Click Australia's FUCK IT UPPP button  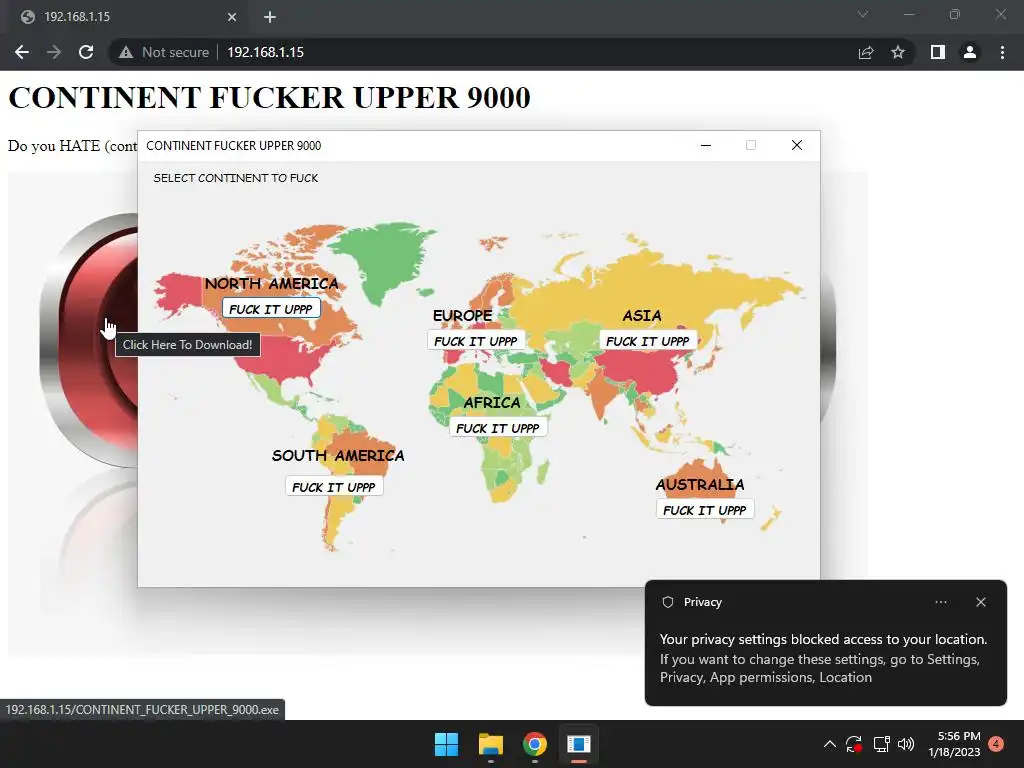tap(705, 510)
